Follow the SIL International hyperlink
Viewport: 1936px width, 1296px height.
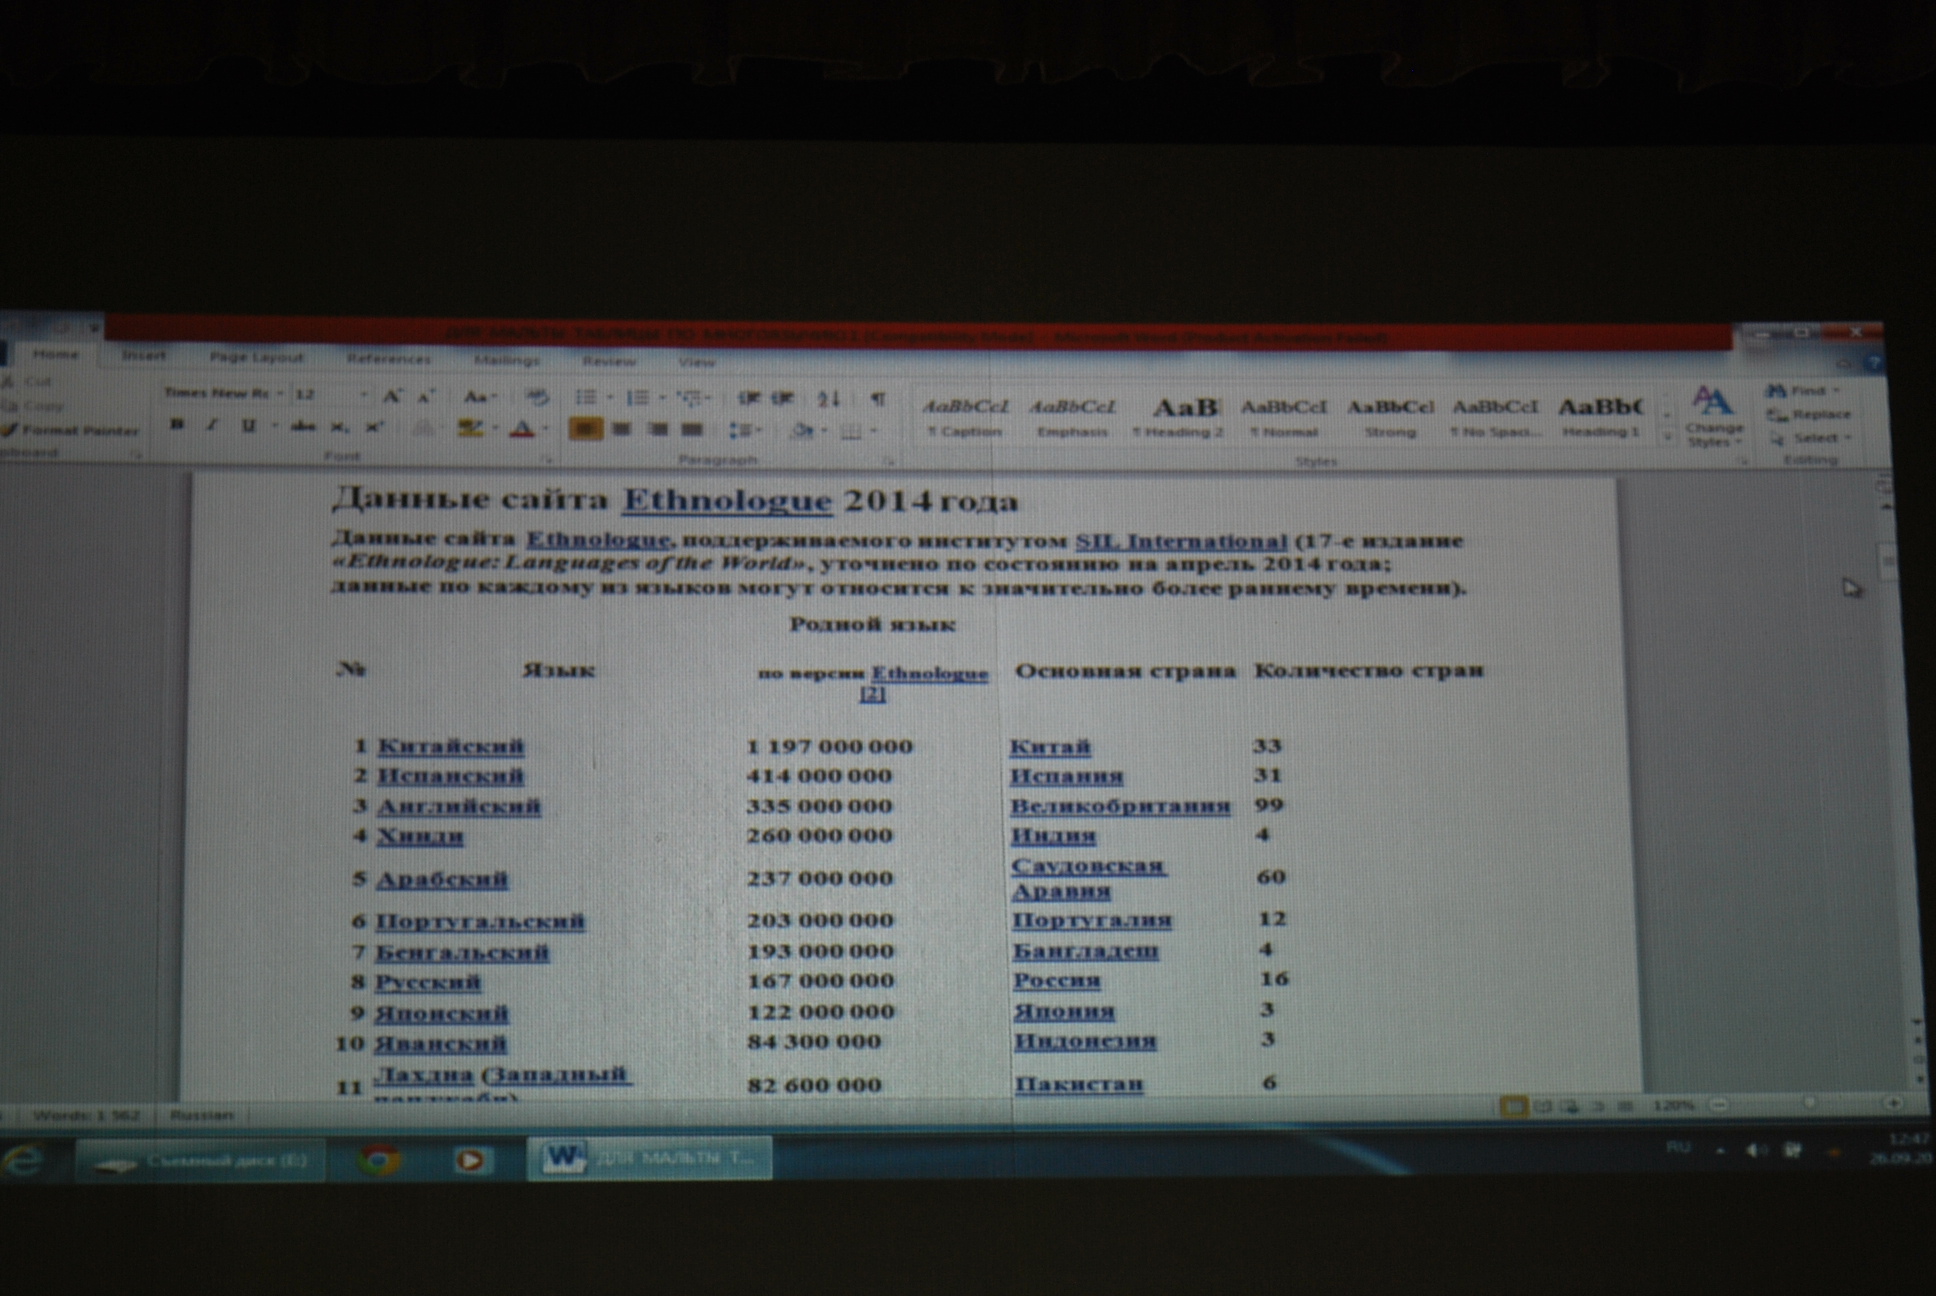(x=1181, y=541)
